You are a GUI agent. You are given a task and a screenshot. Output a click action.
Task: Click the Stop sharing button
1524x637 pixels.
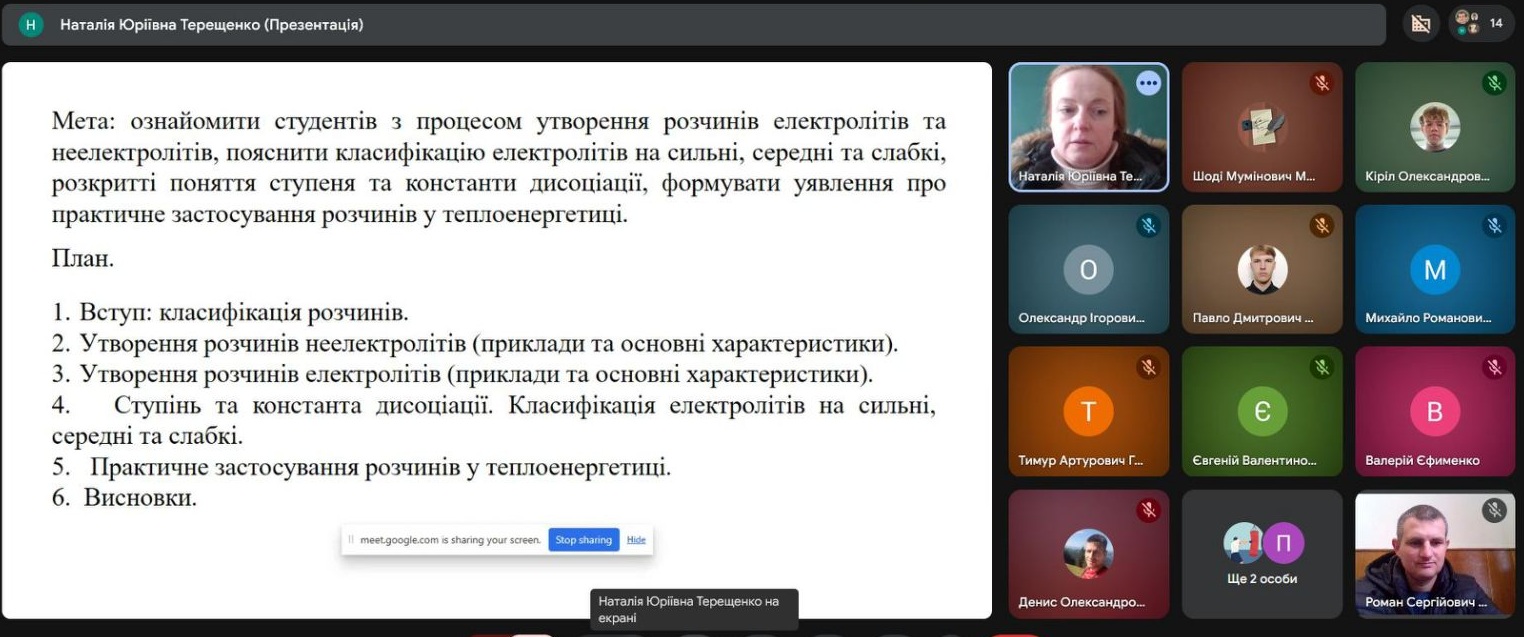coord(584,540)
